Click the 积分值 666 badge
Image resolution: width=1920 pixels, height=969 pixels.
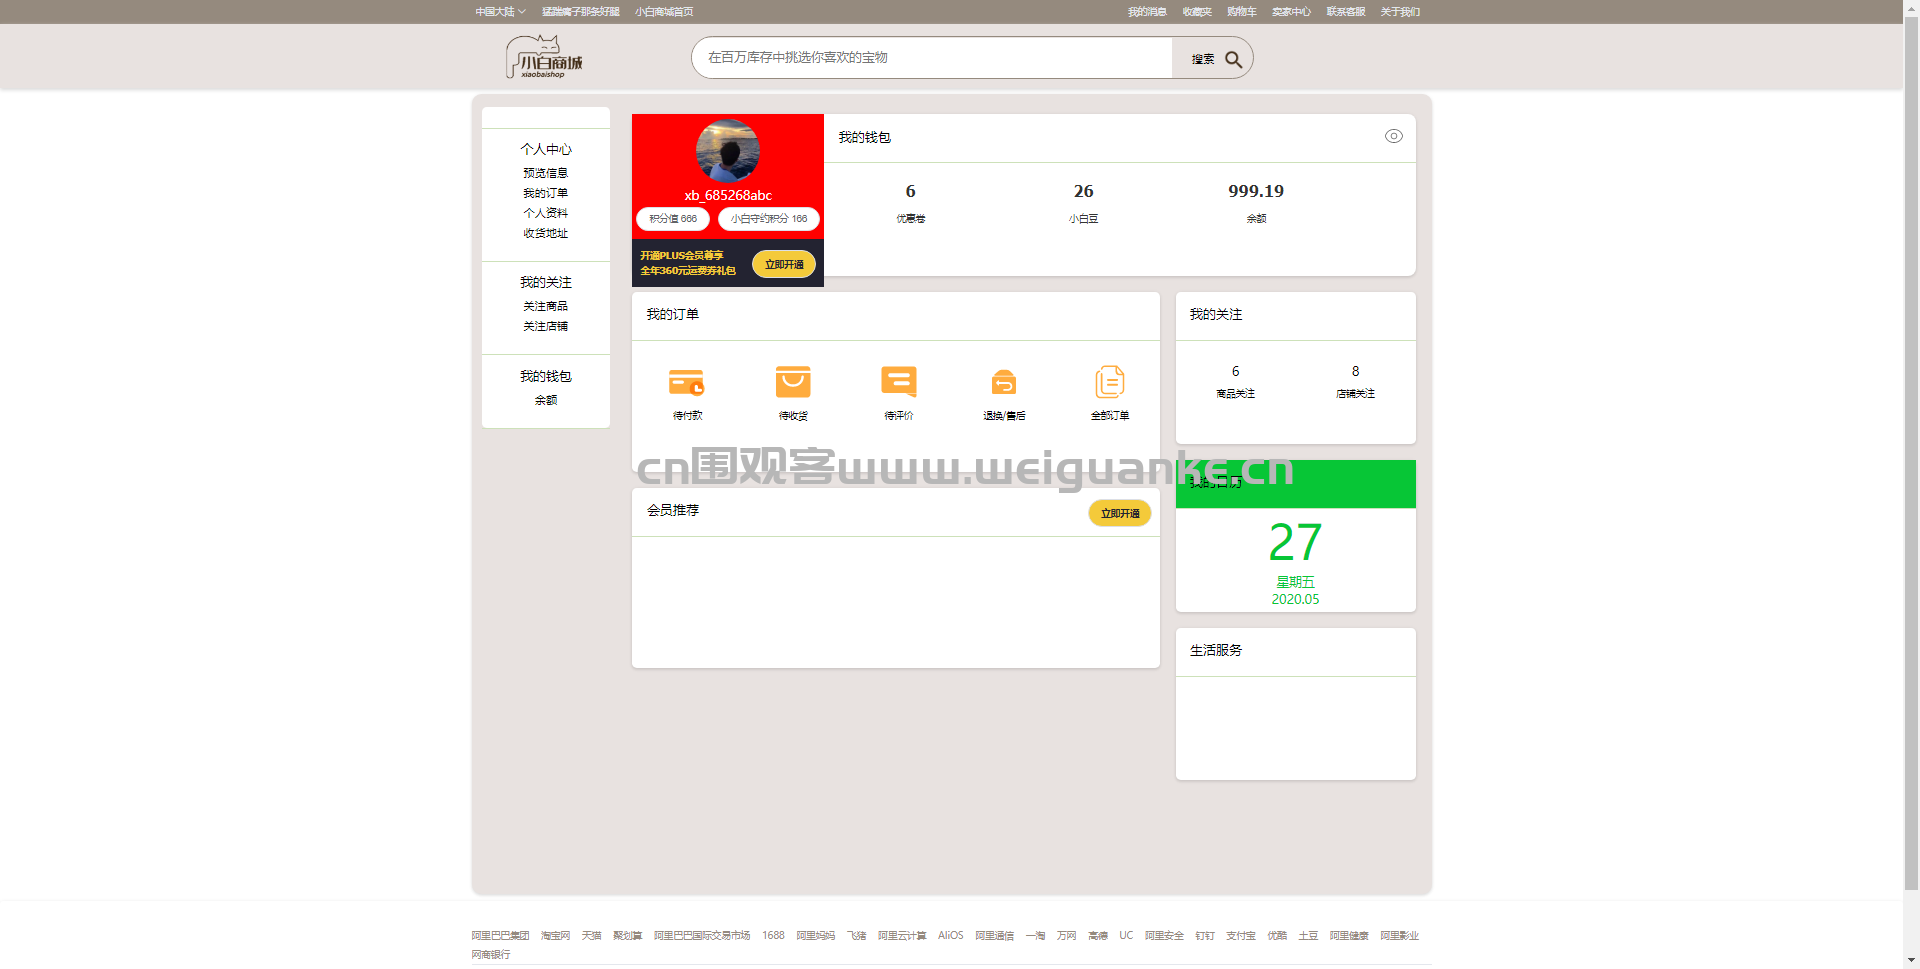click(673, 218)
